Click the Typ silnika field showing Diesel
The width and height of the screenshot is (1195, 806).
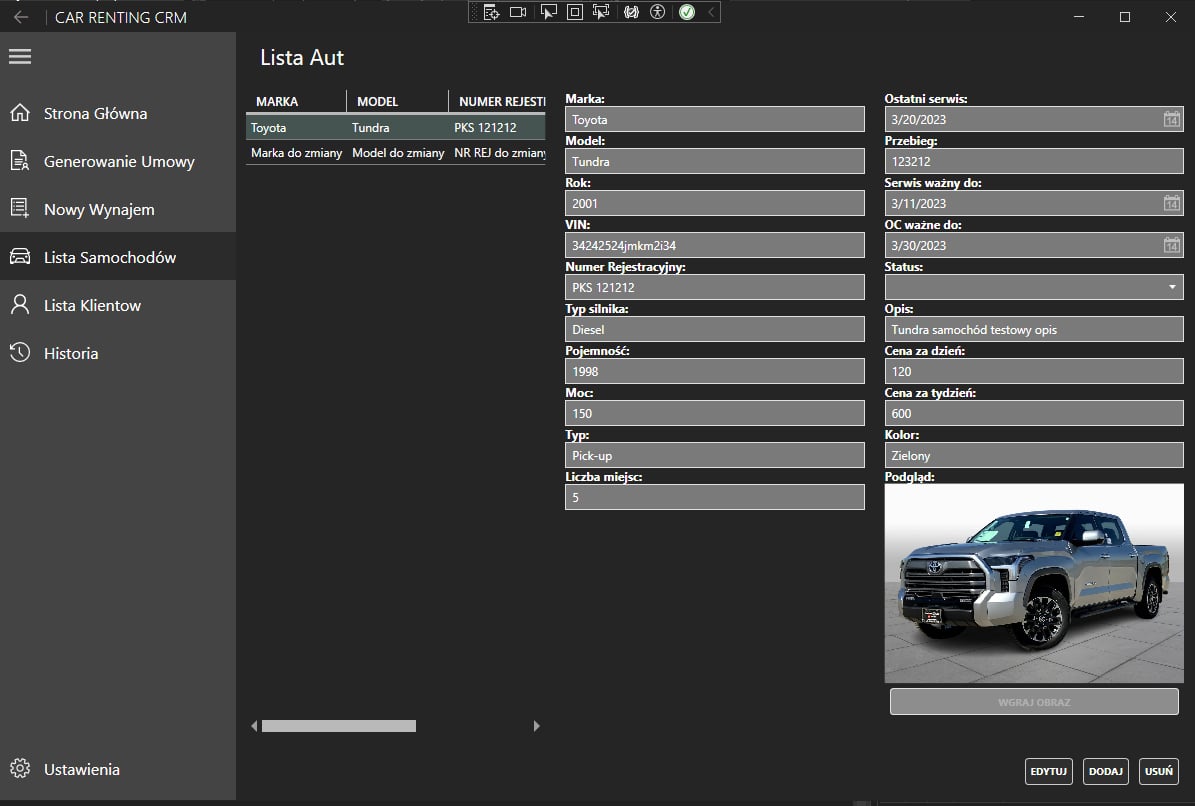[x=715, y=329]
